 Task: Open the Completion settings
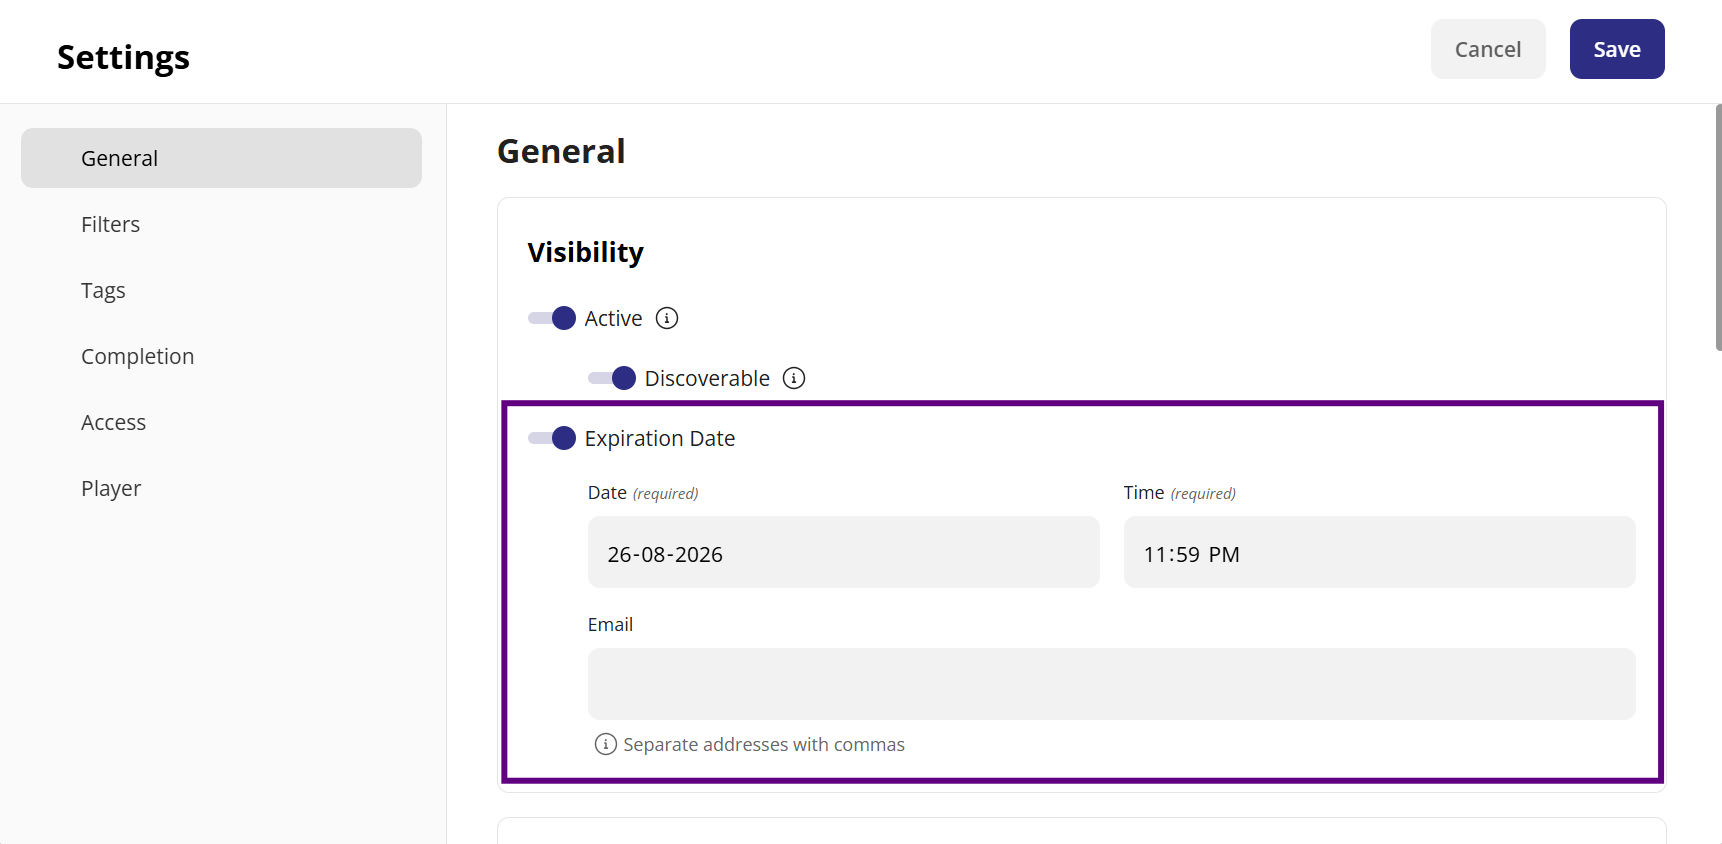pyautogui.click(x=221, y=356)
